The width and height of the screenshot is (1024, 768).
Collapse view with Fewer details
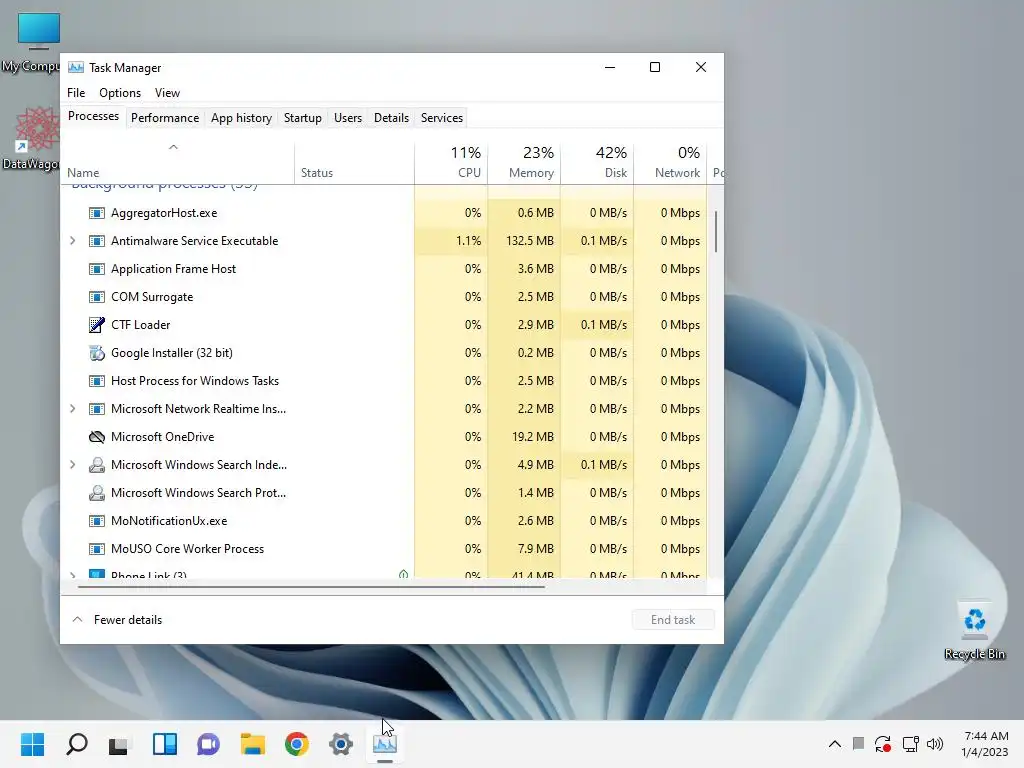tap(117, 620)
